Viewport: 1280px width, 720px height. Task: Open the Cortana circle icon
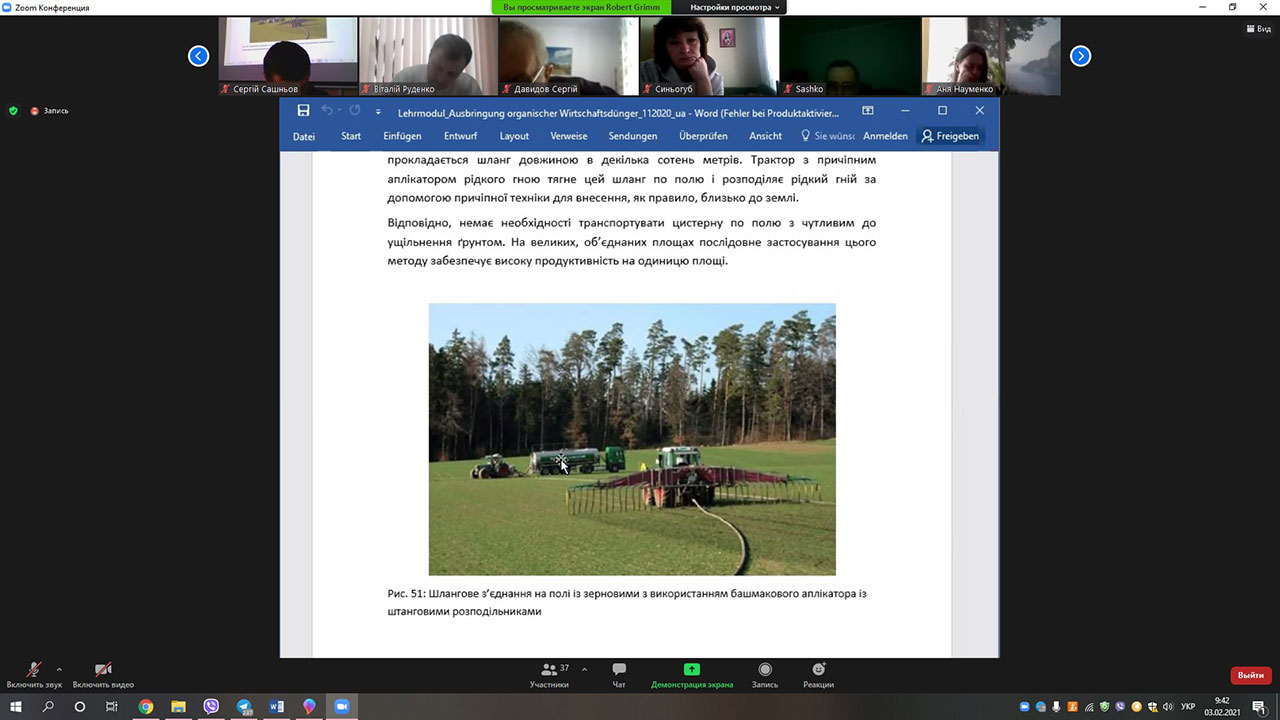click(80, 706)
